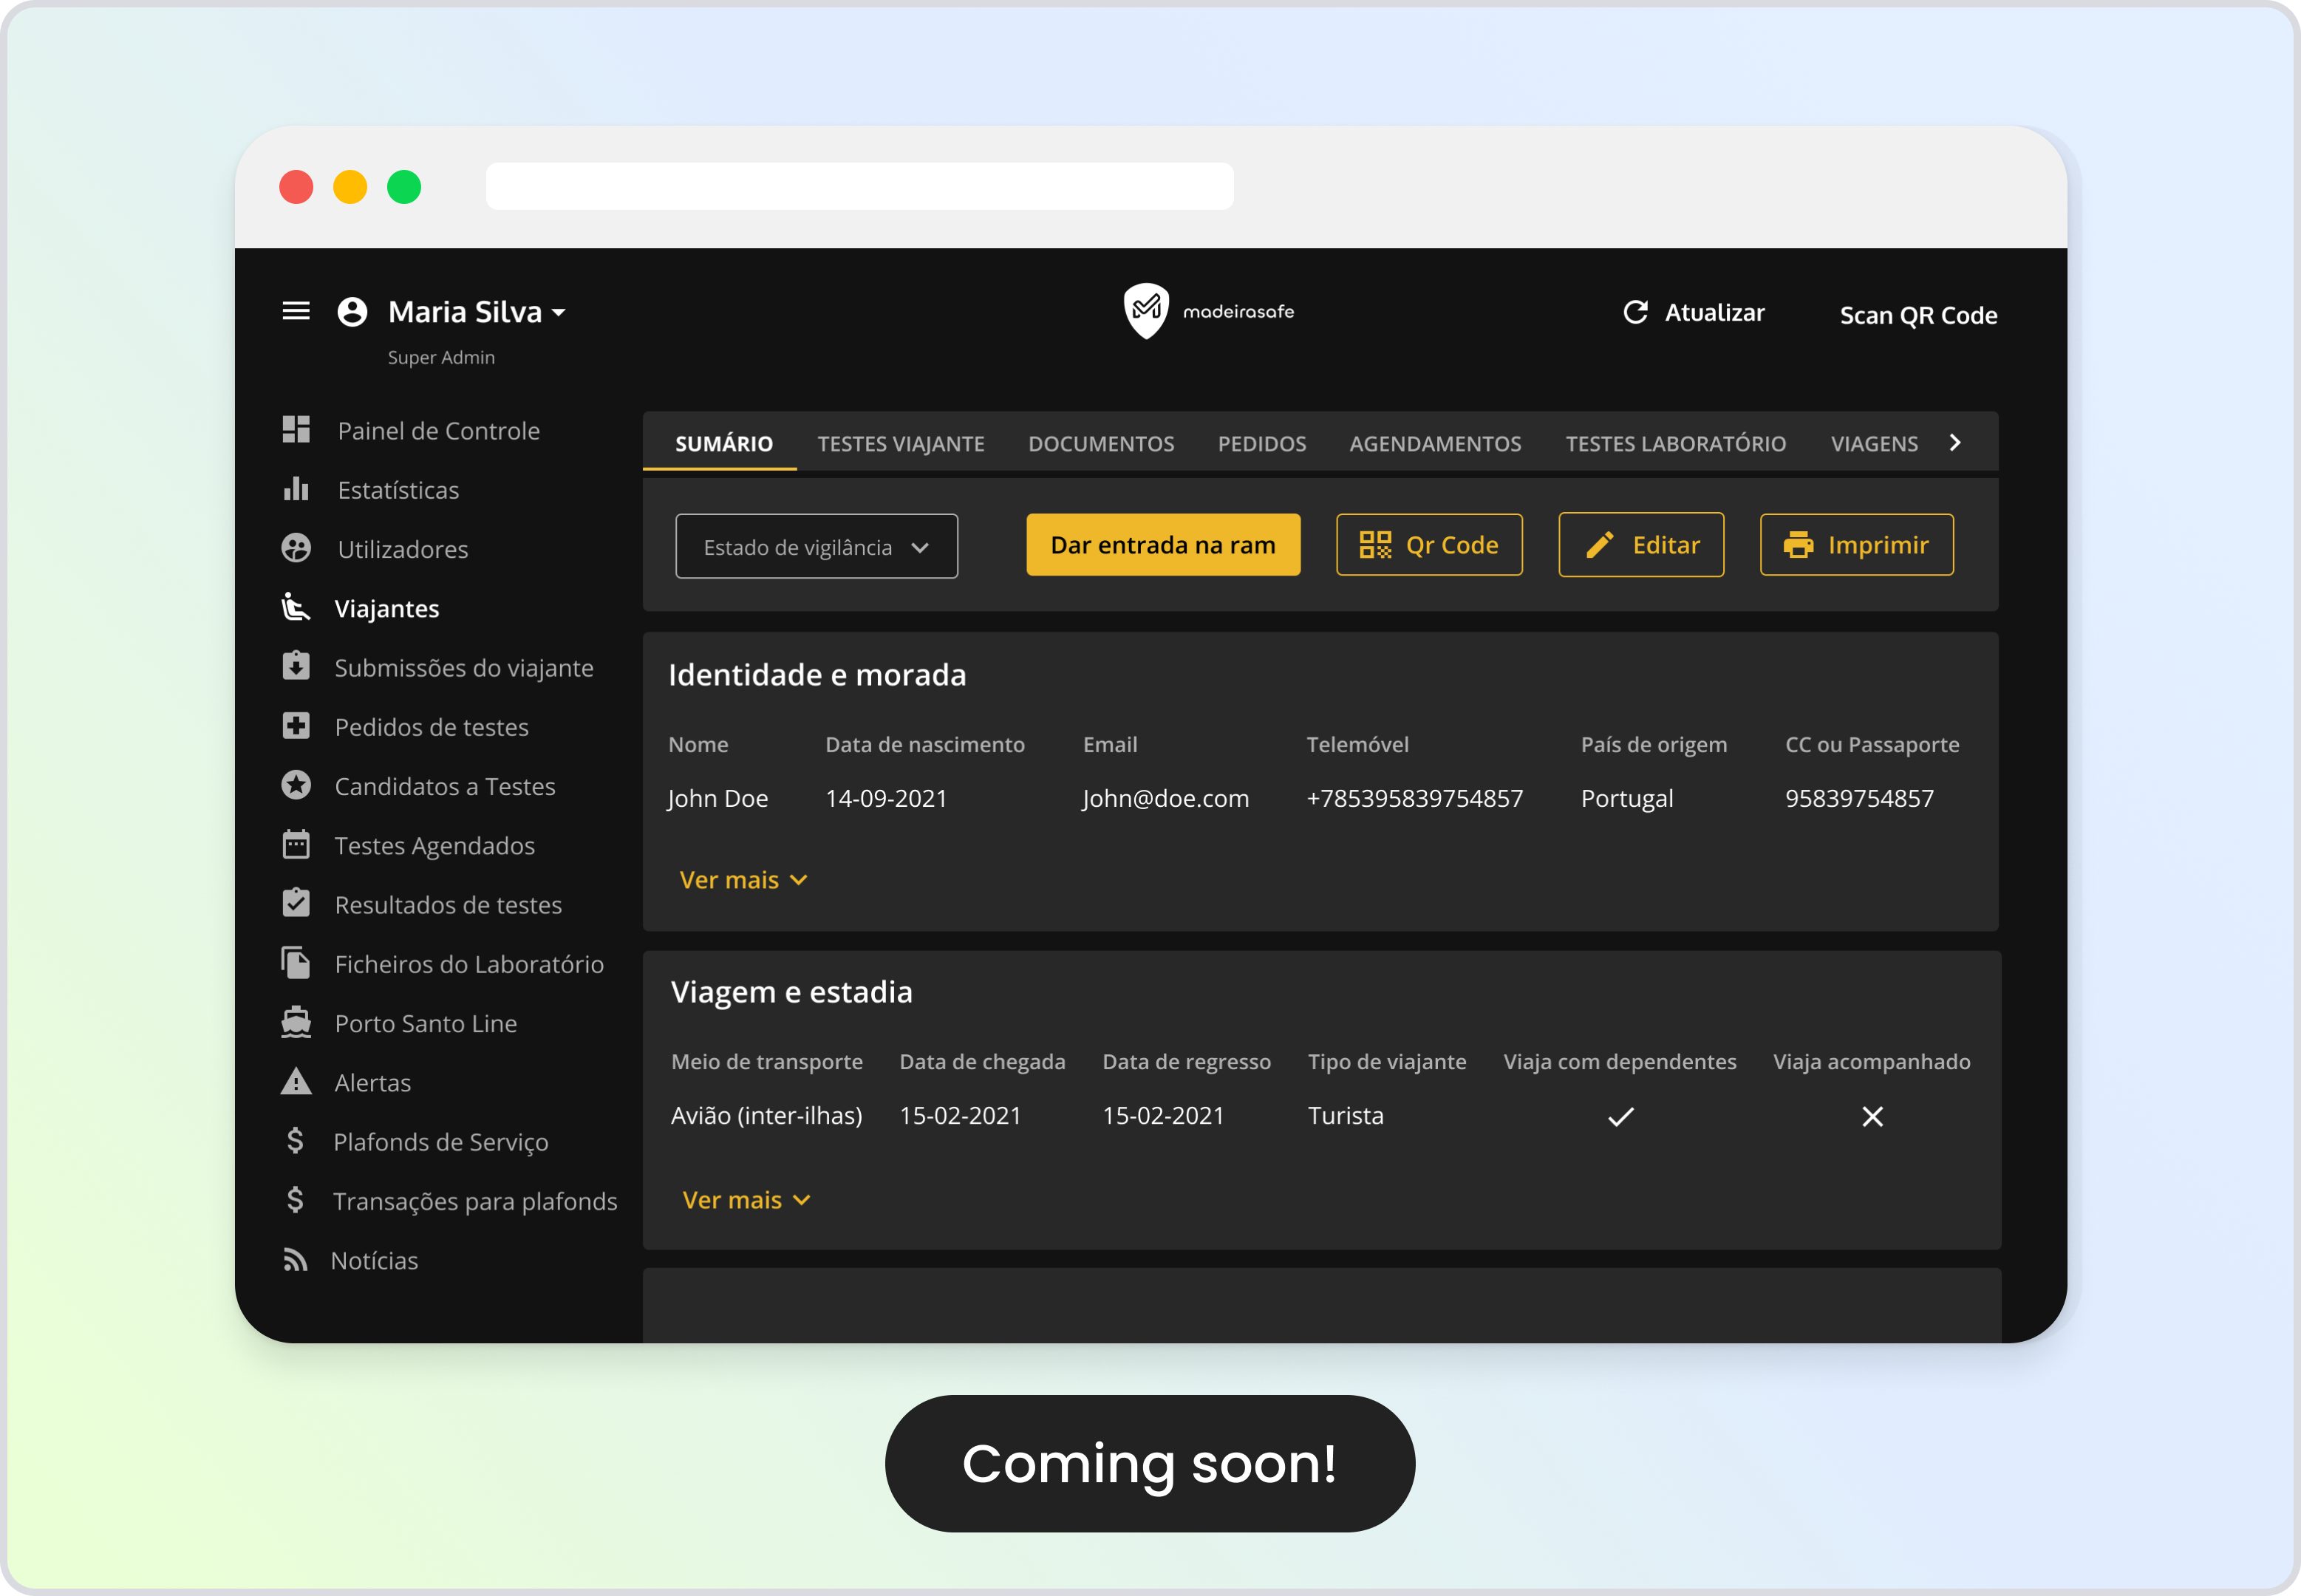Click email value John@doe.com
The height and width of the screenshot is (1596, 2301).
pyautogui.click(x=1165, y=798)
